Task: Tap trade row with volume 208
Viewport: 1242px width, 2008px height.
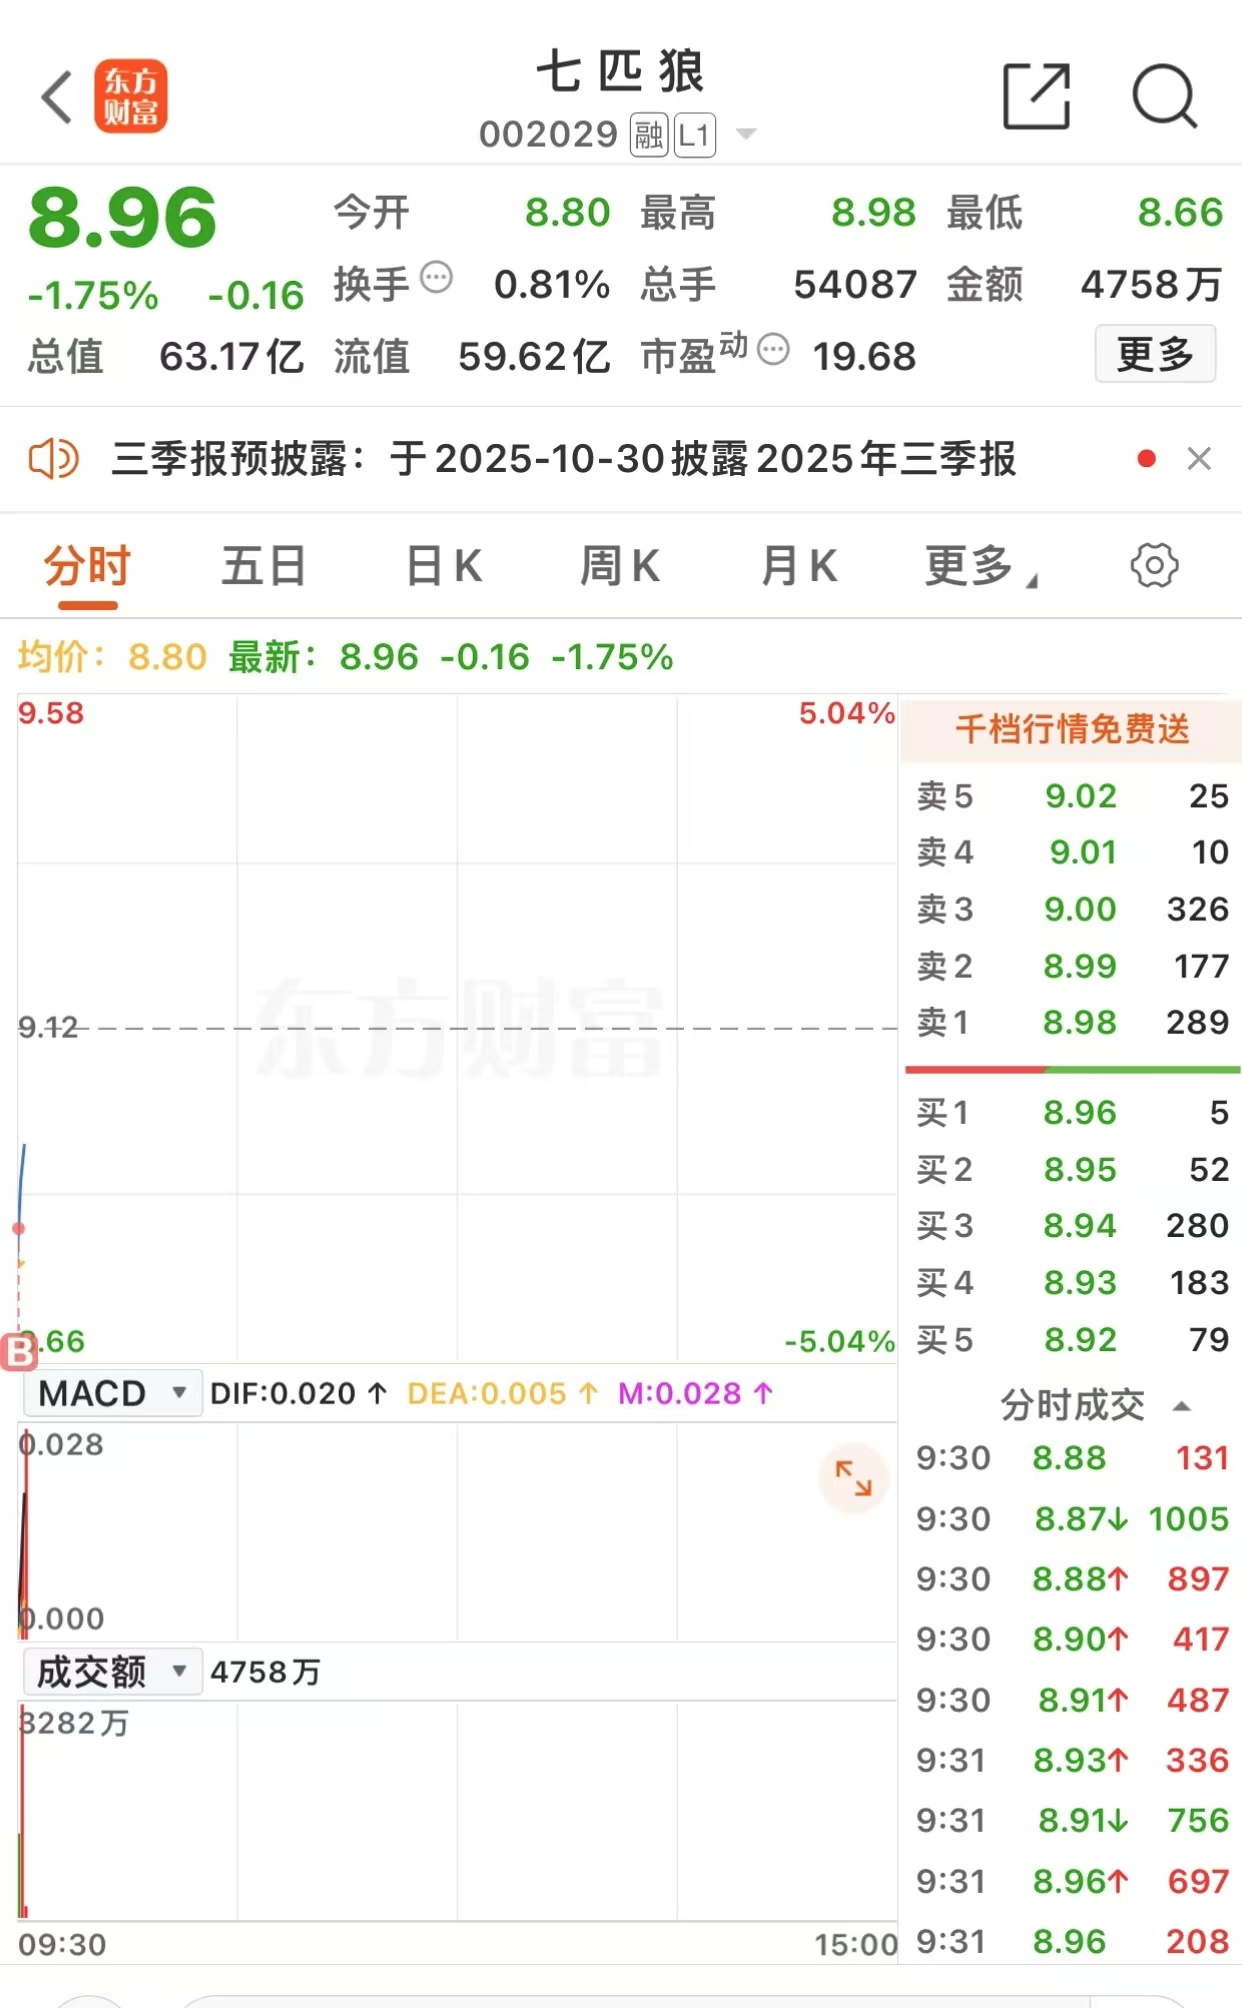Action: click(x=1072, y=1941)
